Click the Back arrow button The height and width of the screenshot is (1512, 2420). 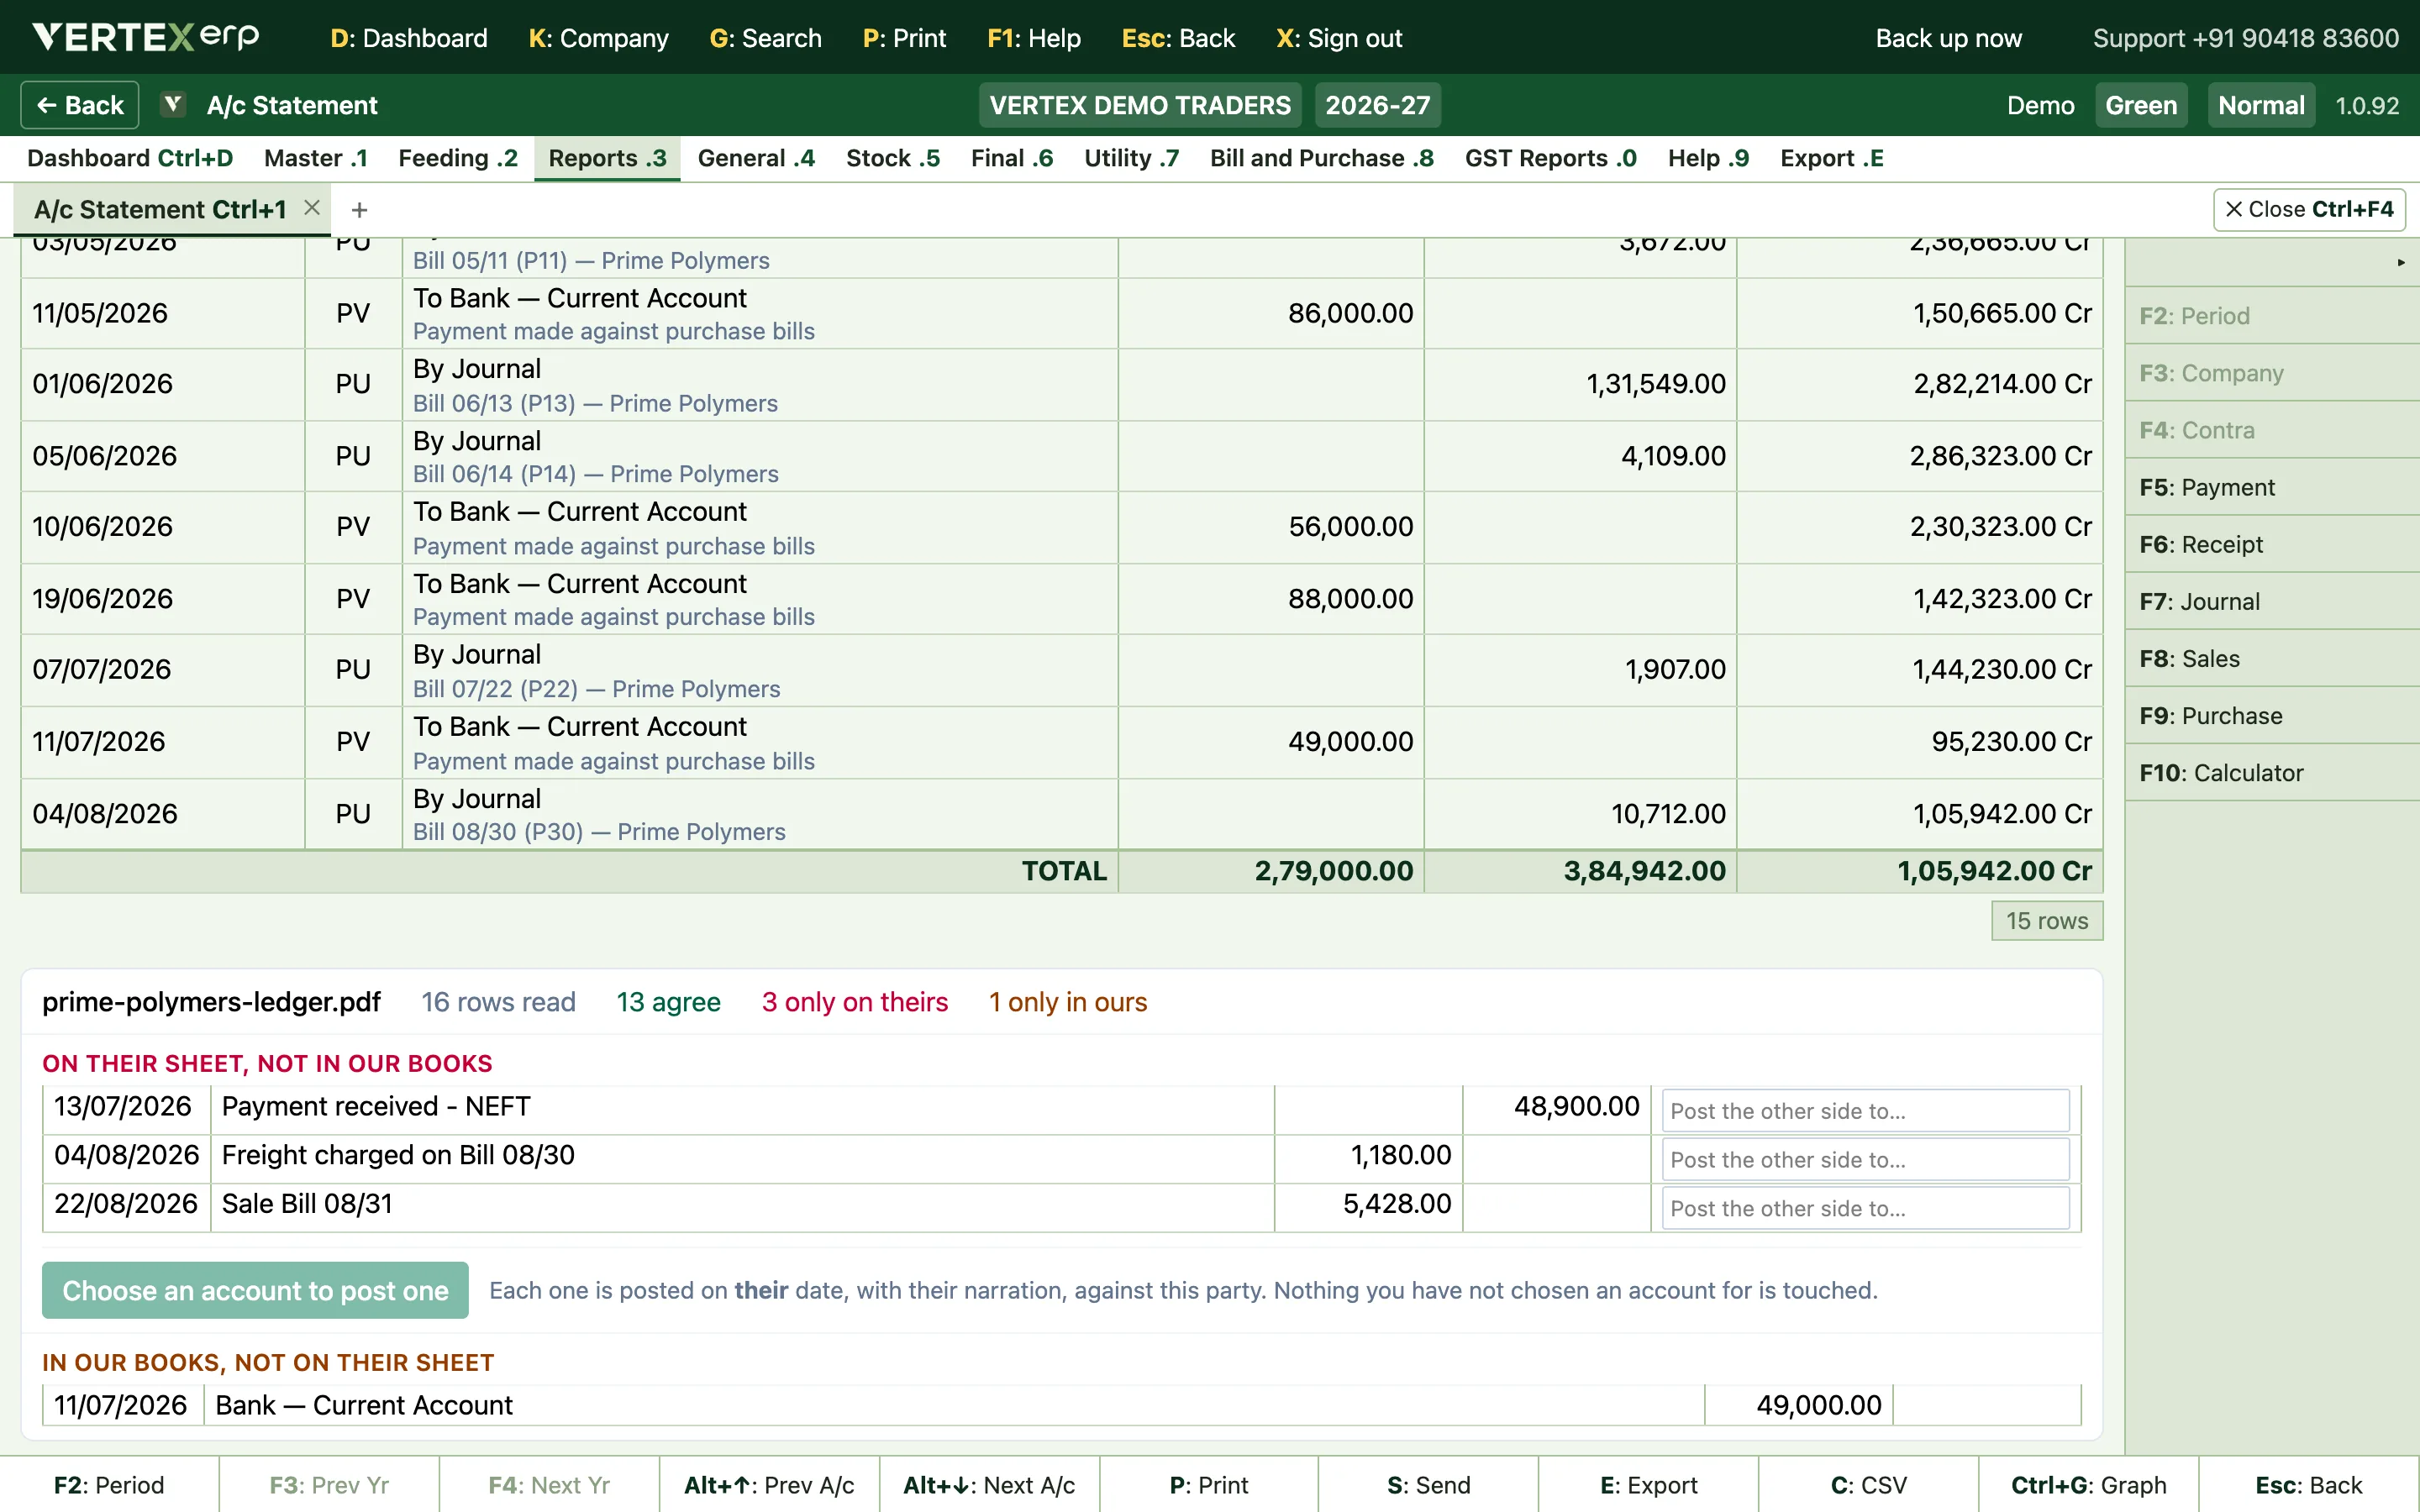point(80,105)
